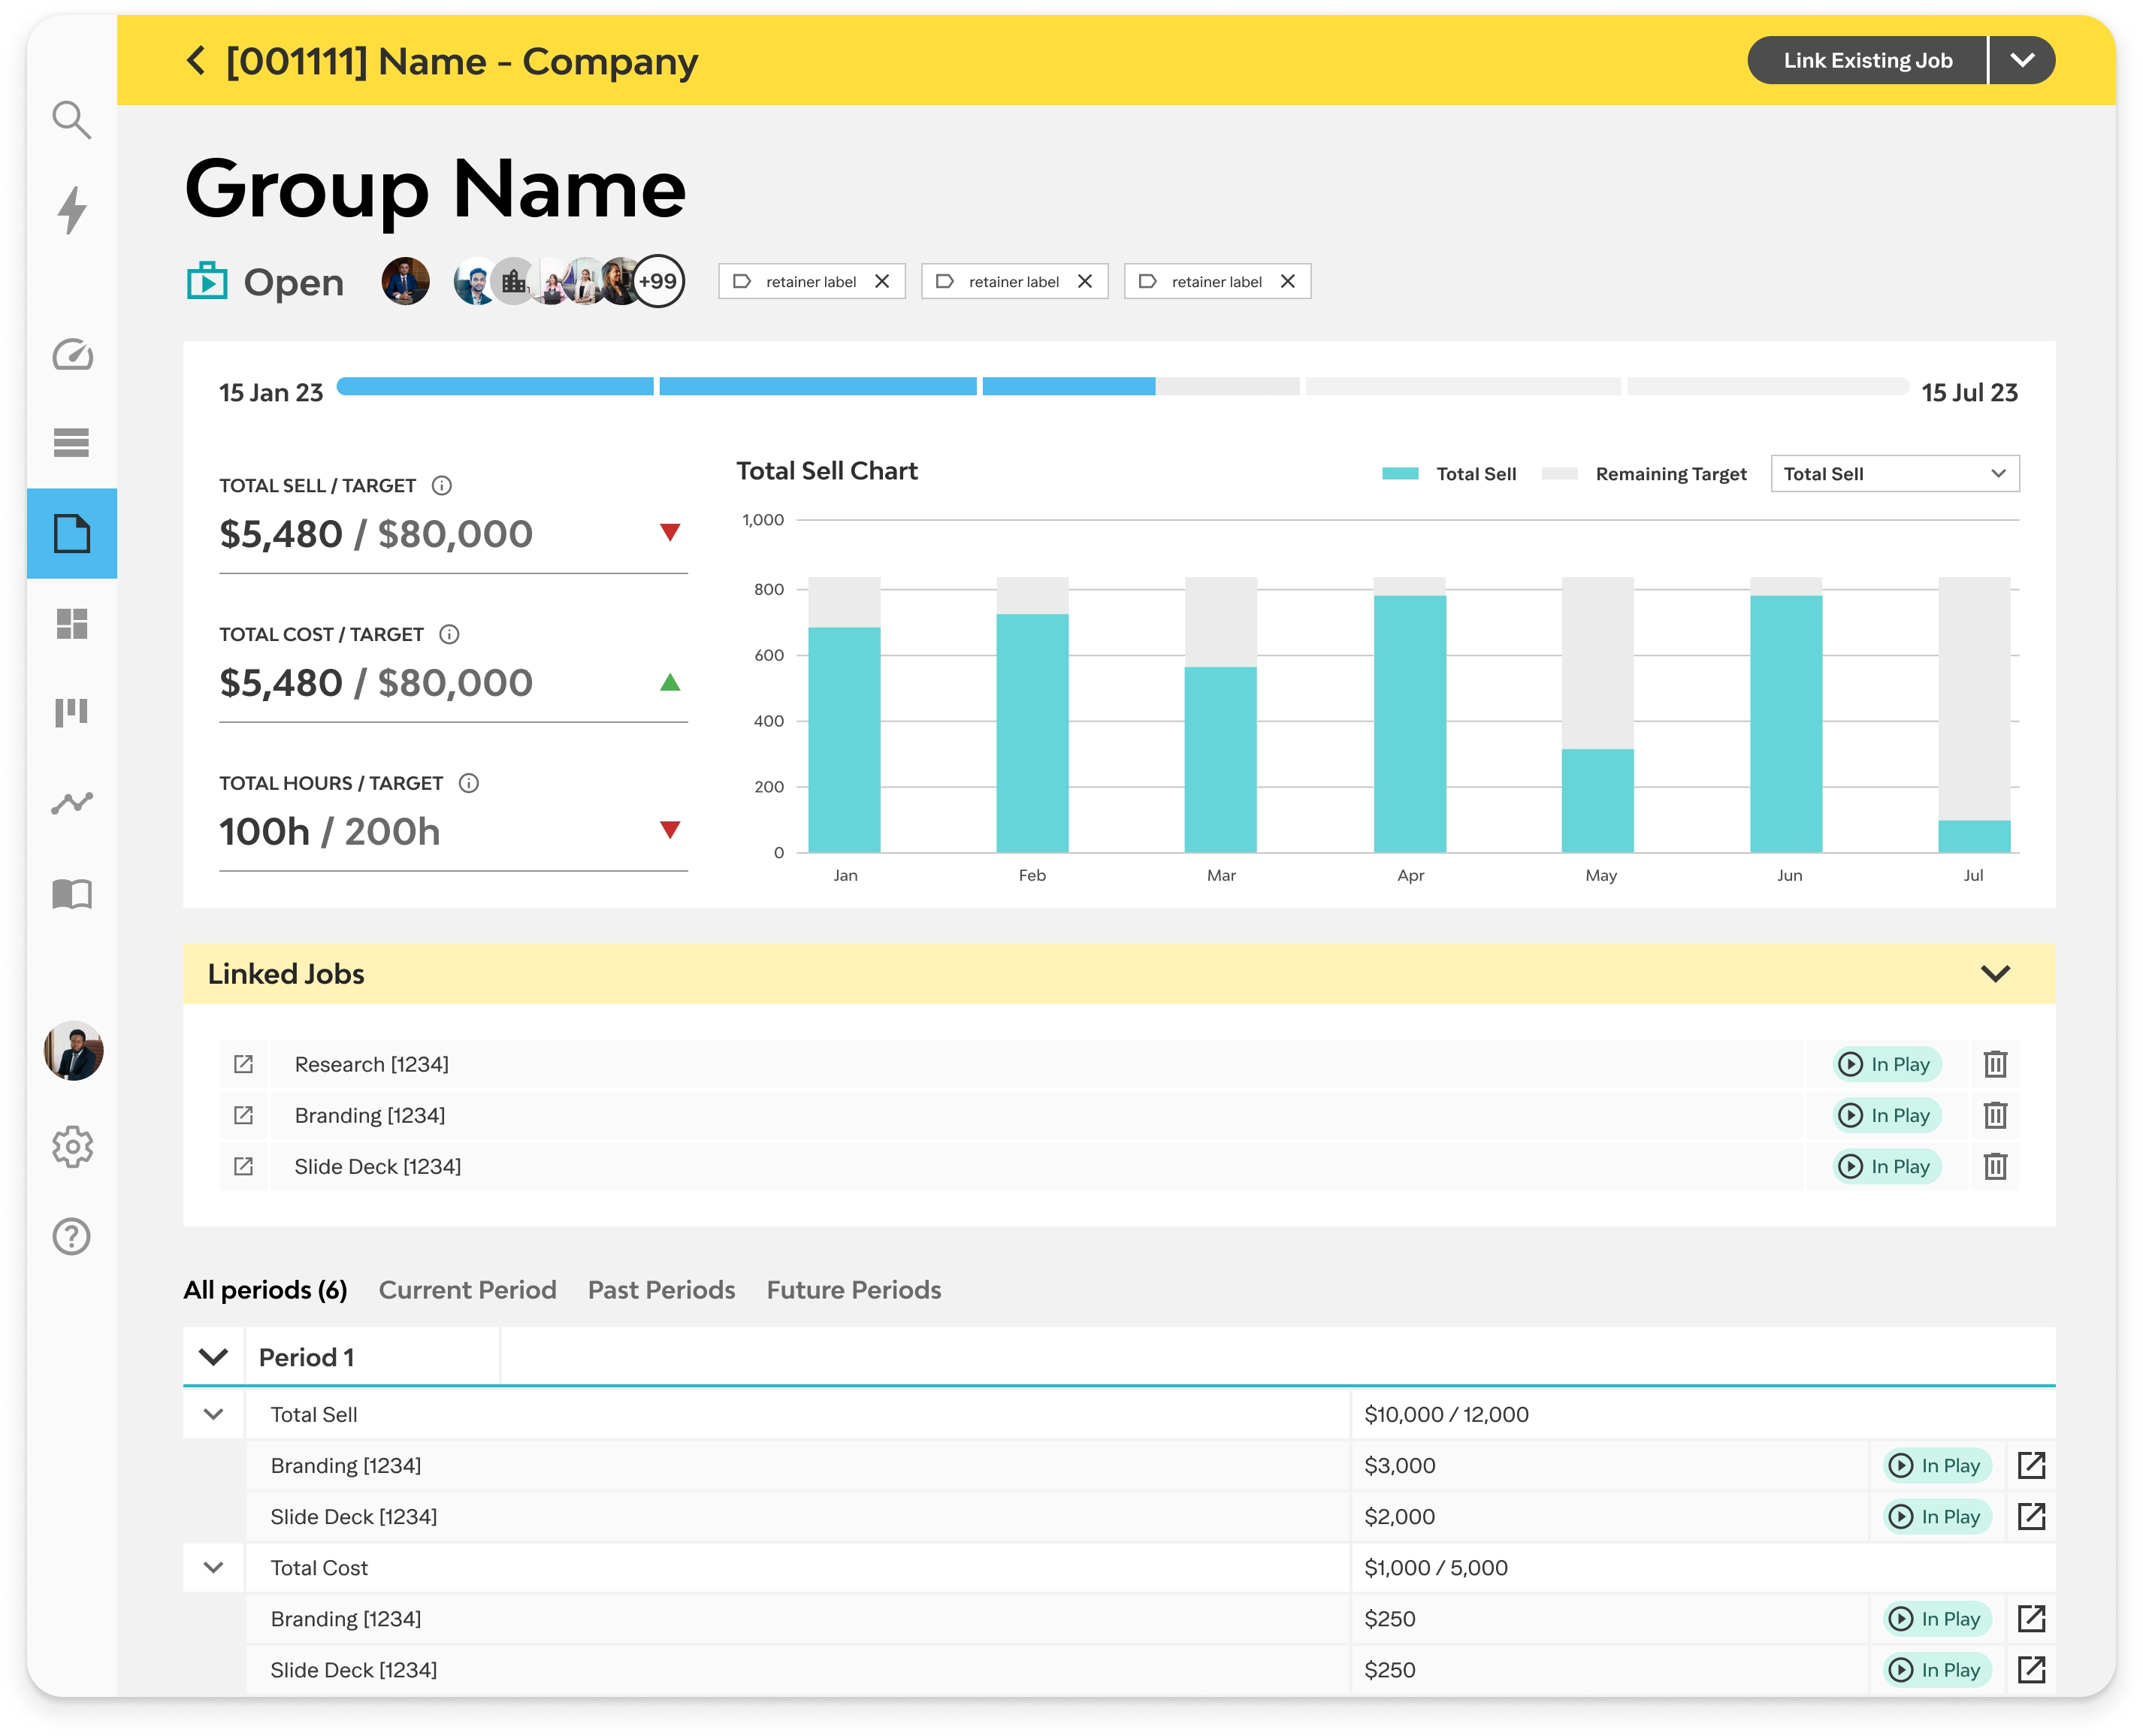The image size is (2143, 1736).
Task: Collapse the Period 1 row
Action: pos(213,1357)
